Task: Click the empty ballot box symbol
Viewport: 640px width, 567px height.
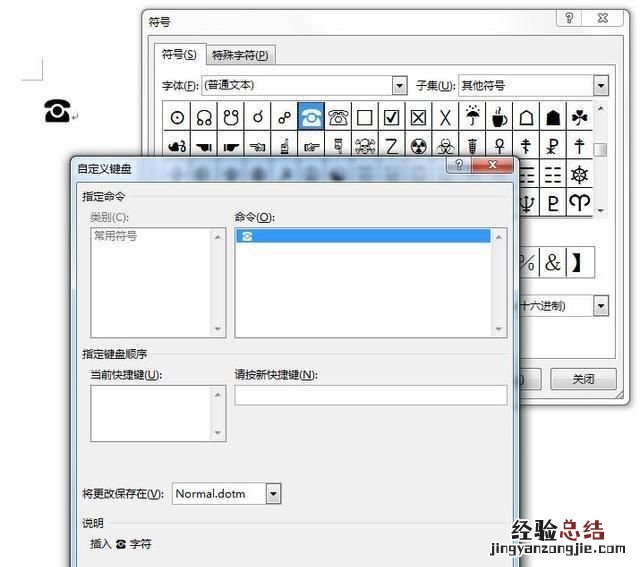Action: click(x=365, y=117)
